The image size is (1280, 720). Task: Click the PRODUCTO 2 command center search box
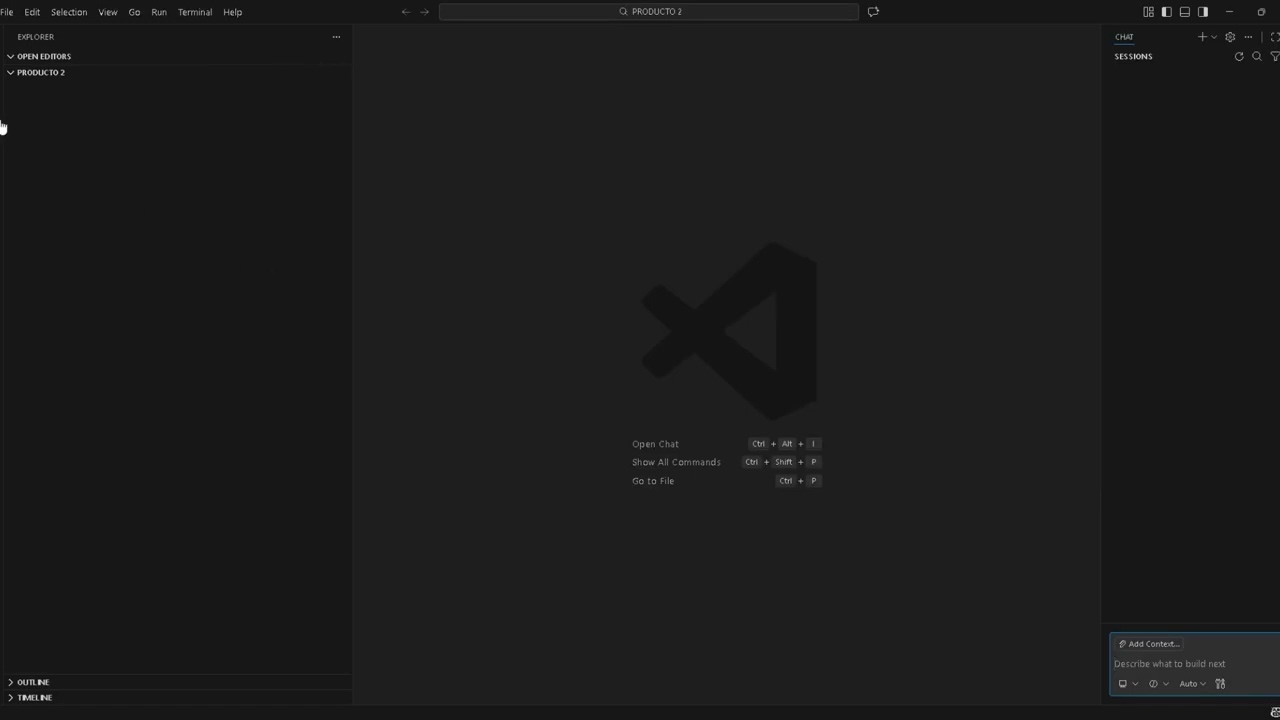648,12
